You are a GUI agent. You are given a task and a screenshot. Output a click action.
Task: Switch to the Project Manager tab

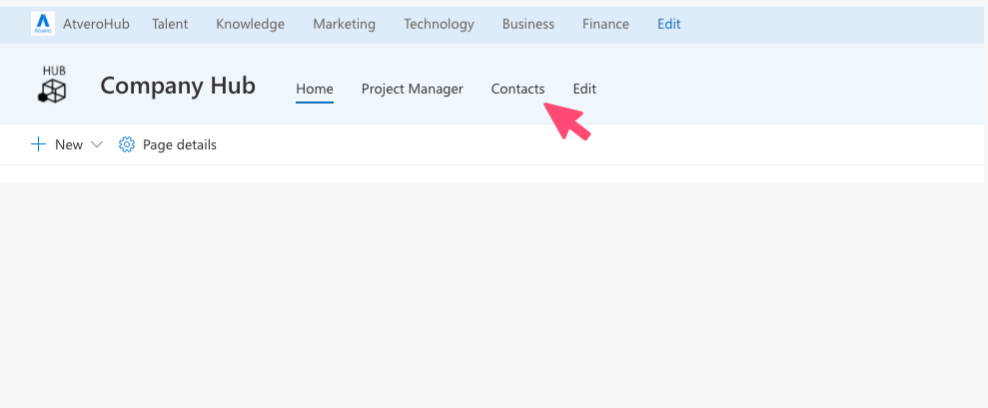coord(412,89)
